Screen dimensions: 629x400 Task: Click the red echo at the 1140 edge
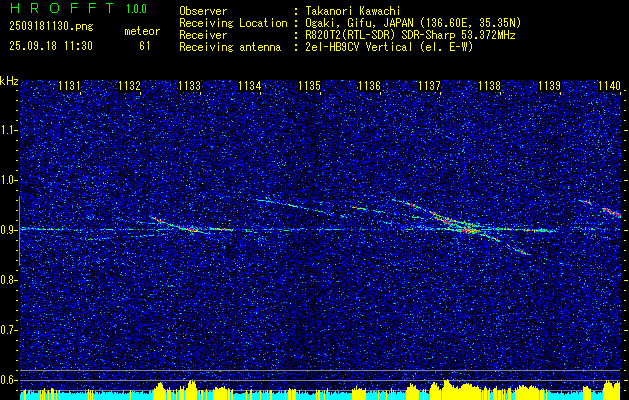point(612,212)
